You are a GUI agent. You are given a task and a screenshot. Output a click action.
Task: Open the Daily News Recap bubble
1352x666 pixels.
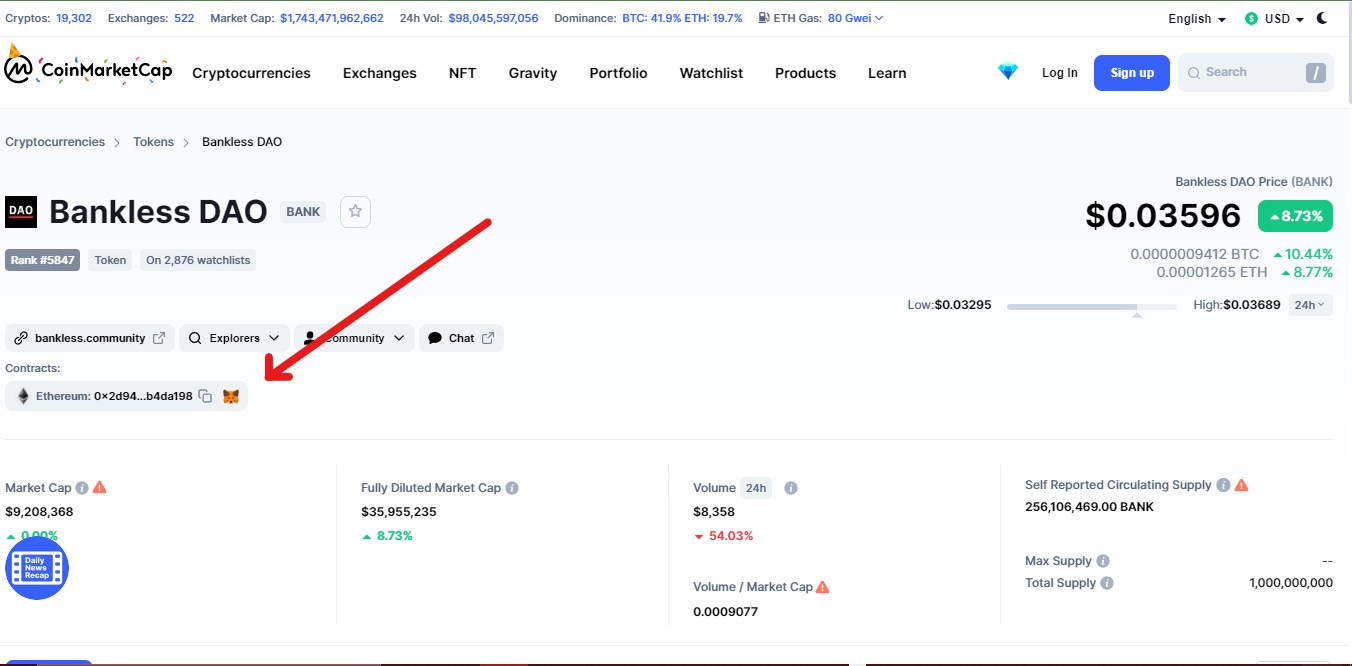pyautogui.click(x=37, y=568)
